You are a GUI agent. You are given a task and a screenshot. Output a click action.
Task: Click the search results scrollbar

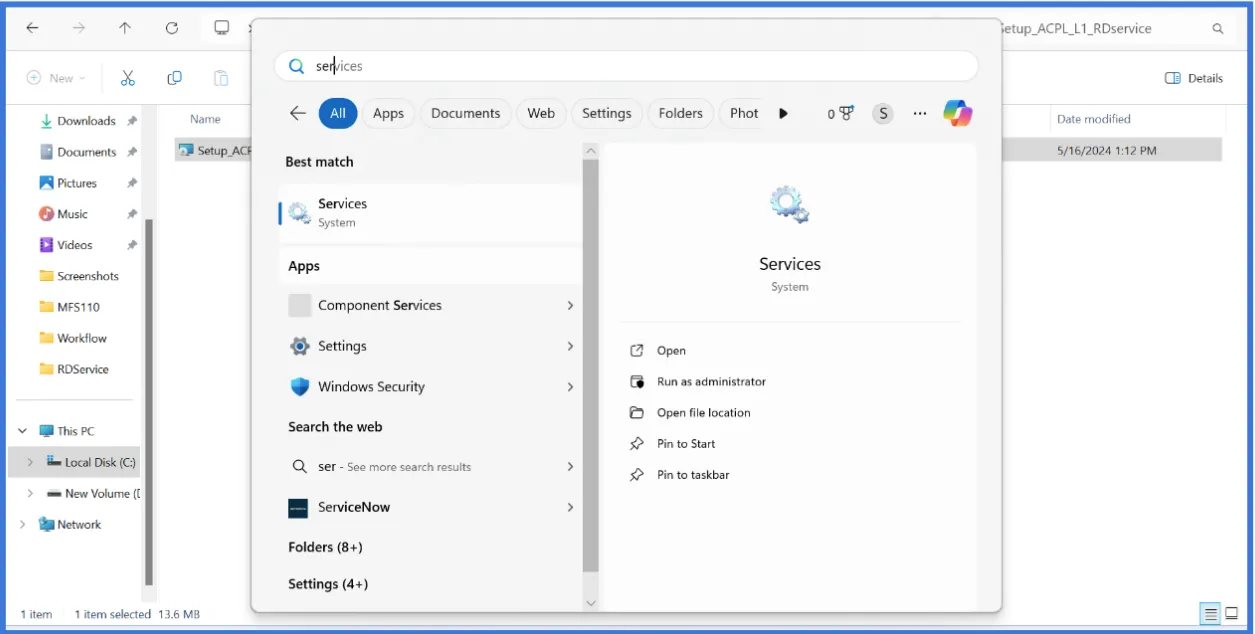[590, 365]
